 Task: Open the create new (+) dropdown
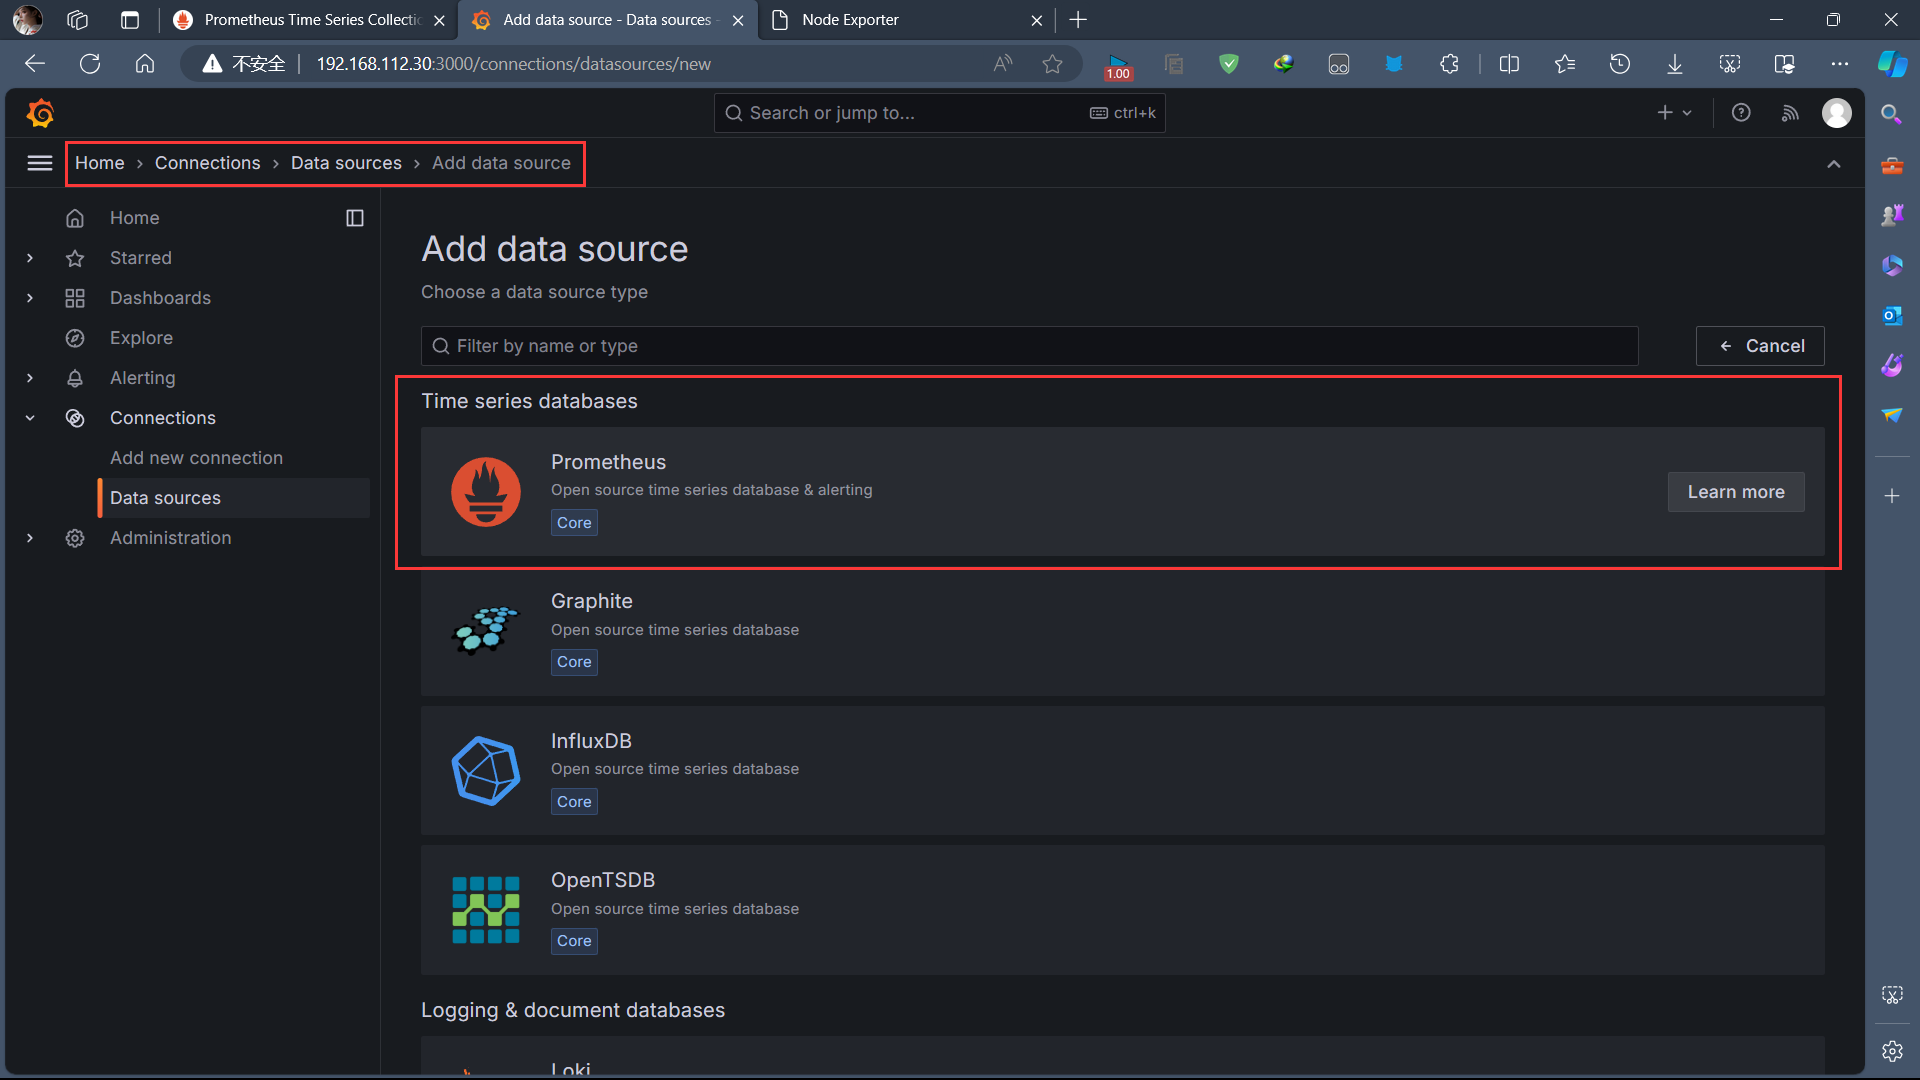pos(1673,113)
